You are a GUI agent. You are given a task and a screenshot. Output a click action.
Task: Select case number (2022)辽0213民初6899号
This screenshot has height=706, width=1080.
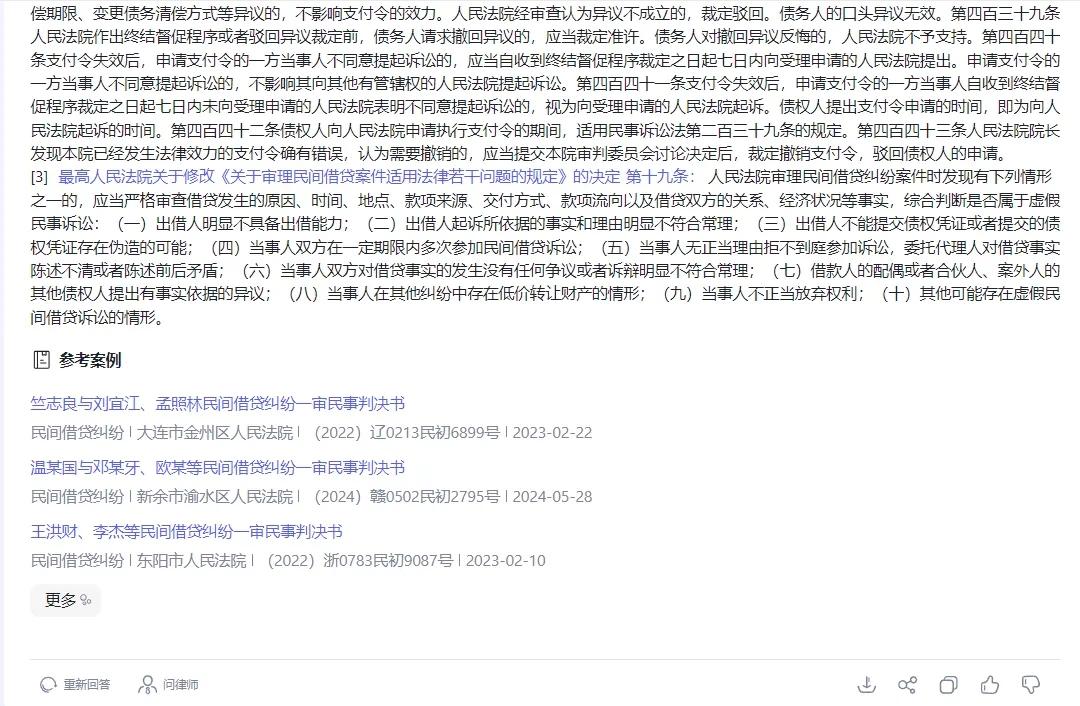(407, 433)
